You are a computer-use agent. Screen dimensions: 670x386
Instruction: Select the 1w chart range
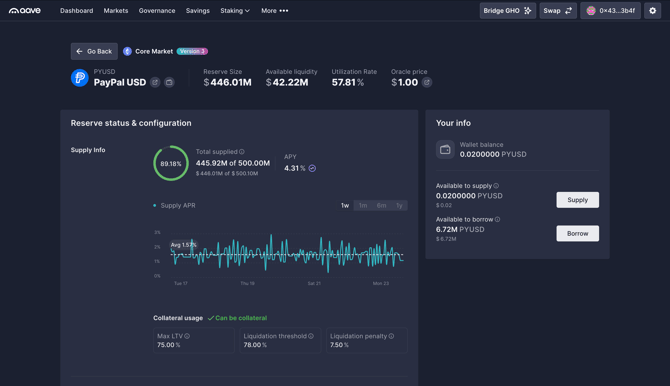click(x=345, y=206)
